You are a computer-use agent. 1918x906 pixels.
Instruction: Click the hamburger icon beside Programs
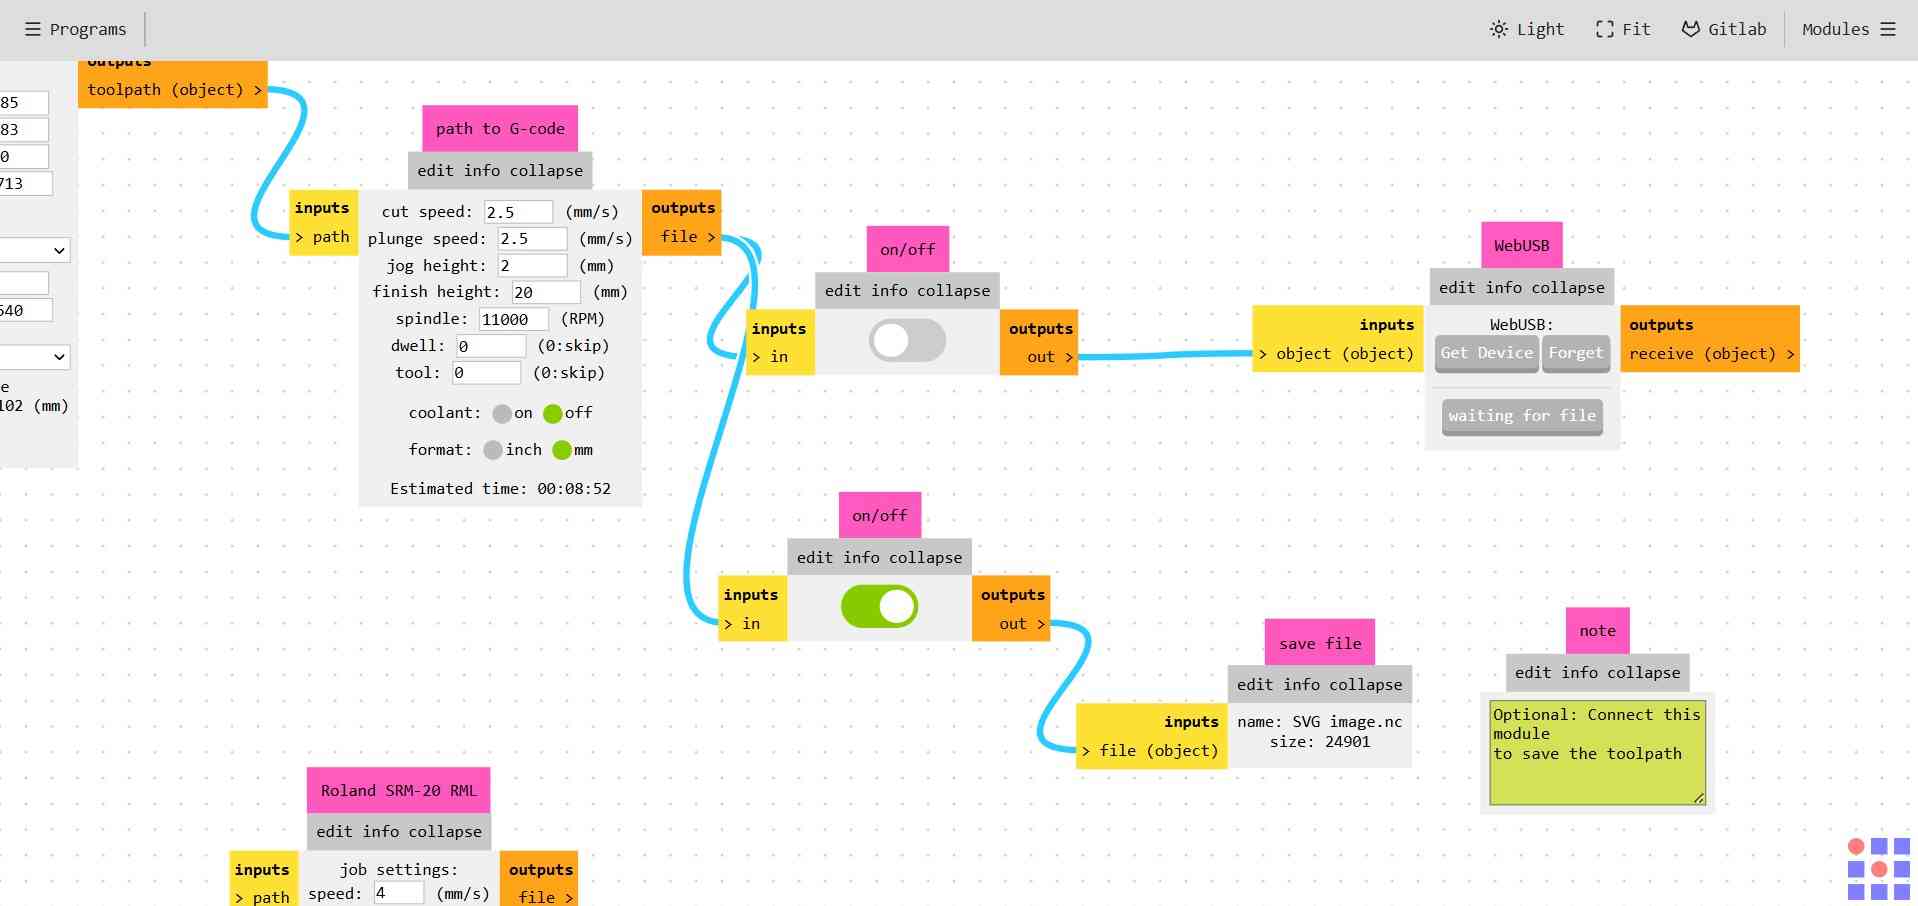[x=33, y=29]
